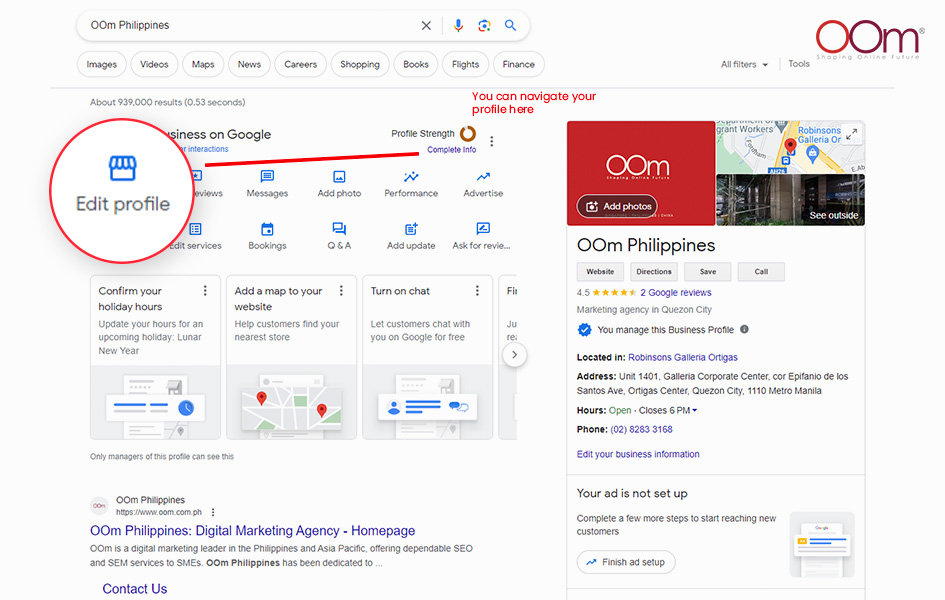Expand business hours next to Closes 6 PM
The width and height of the screenshot is (945, 600).
coord(695,411)
